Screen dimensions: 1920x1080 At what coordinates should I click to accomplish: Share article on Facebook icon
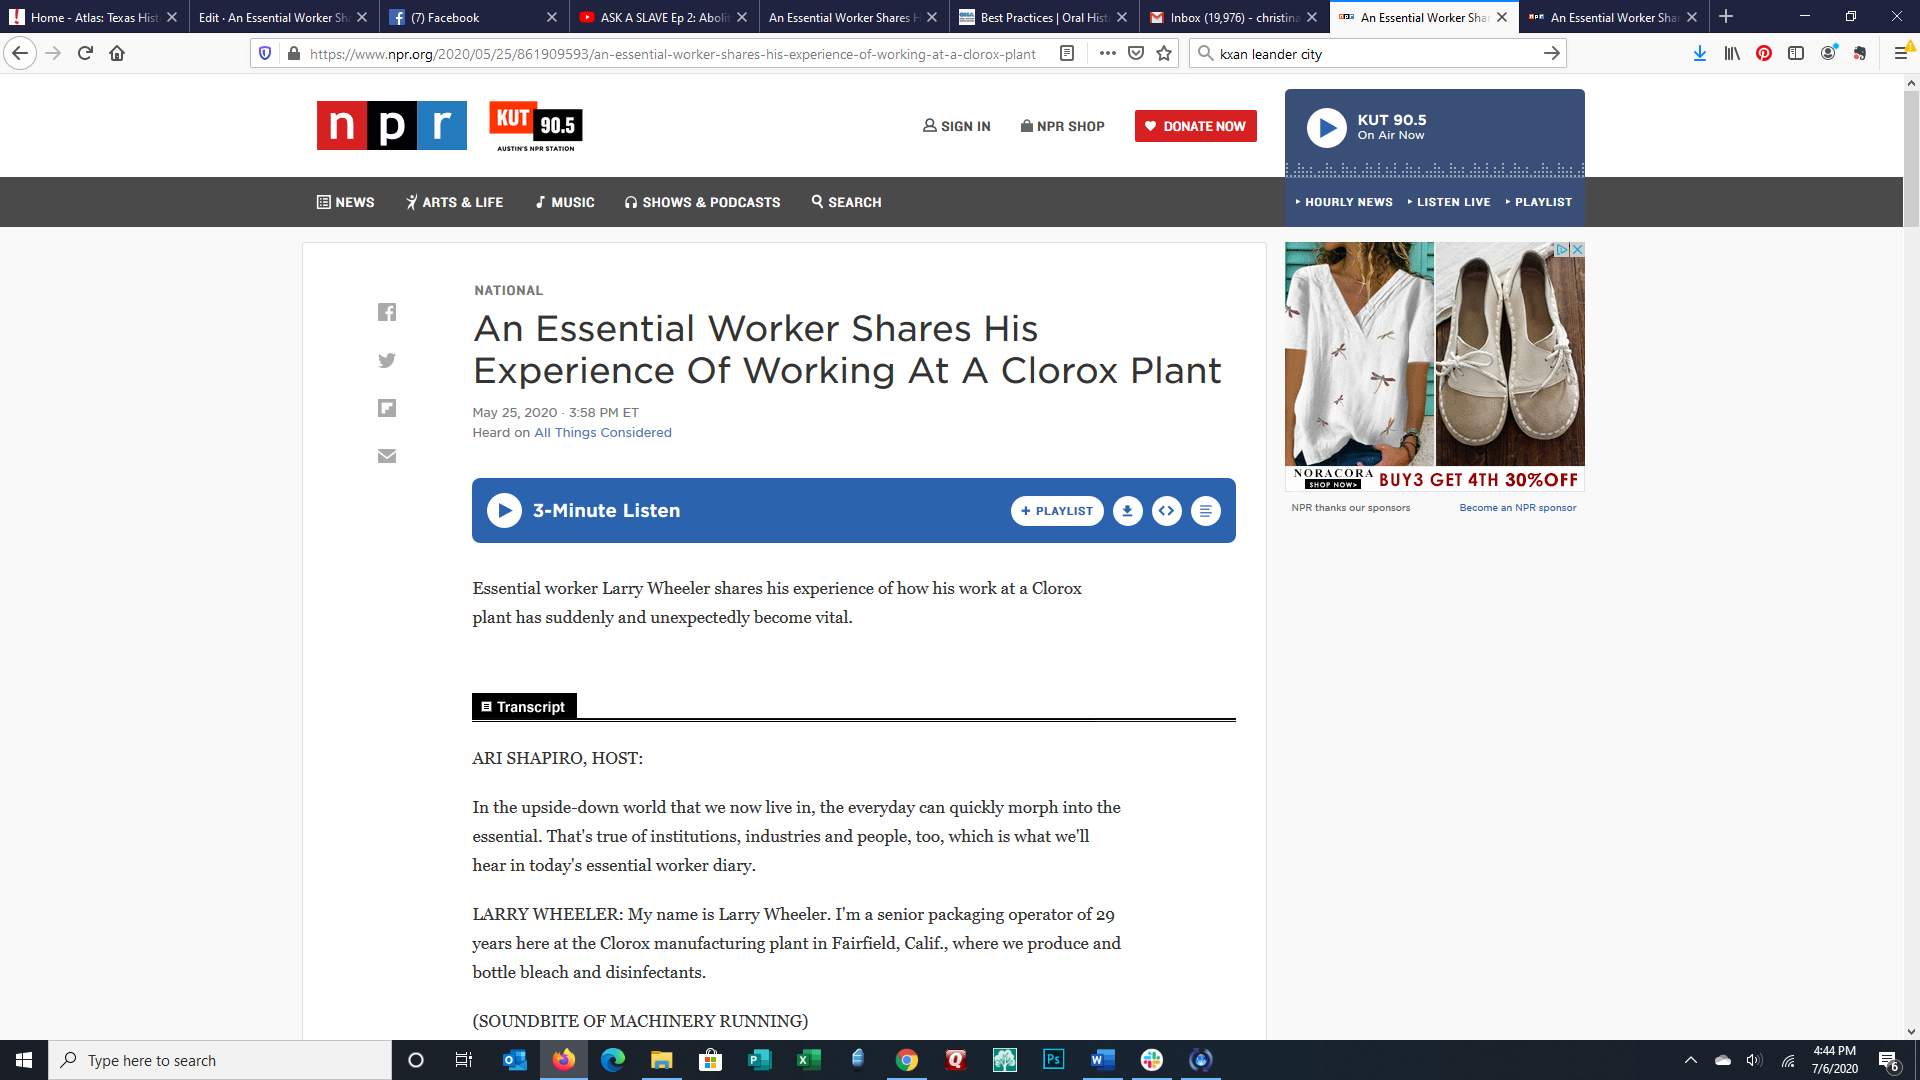click(x=387, y=312)
